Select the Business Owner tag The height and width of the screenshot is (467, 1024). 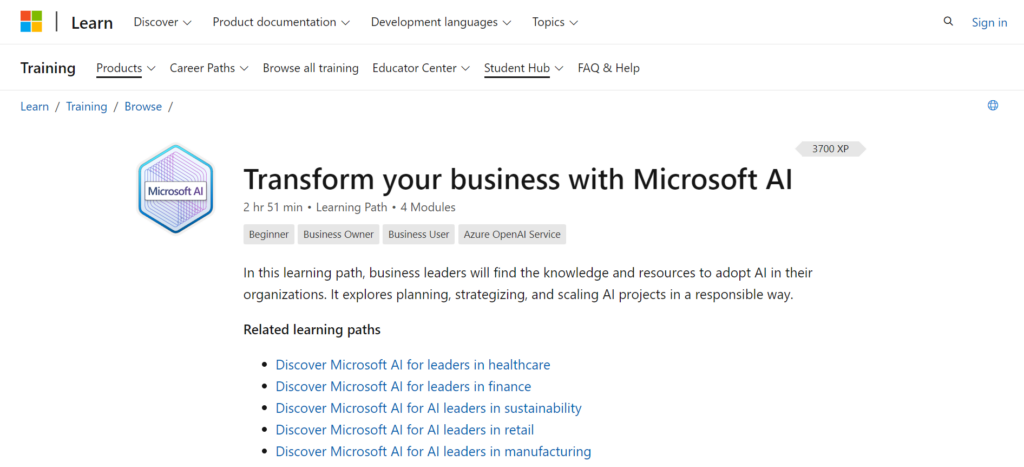338,234
